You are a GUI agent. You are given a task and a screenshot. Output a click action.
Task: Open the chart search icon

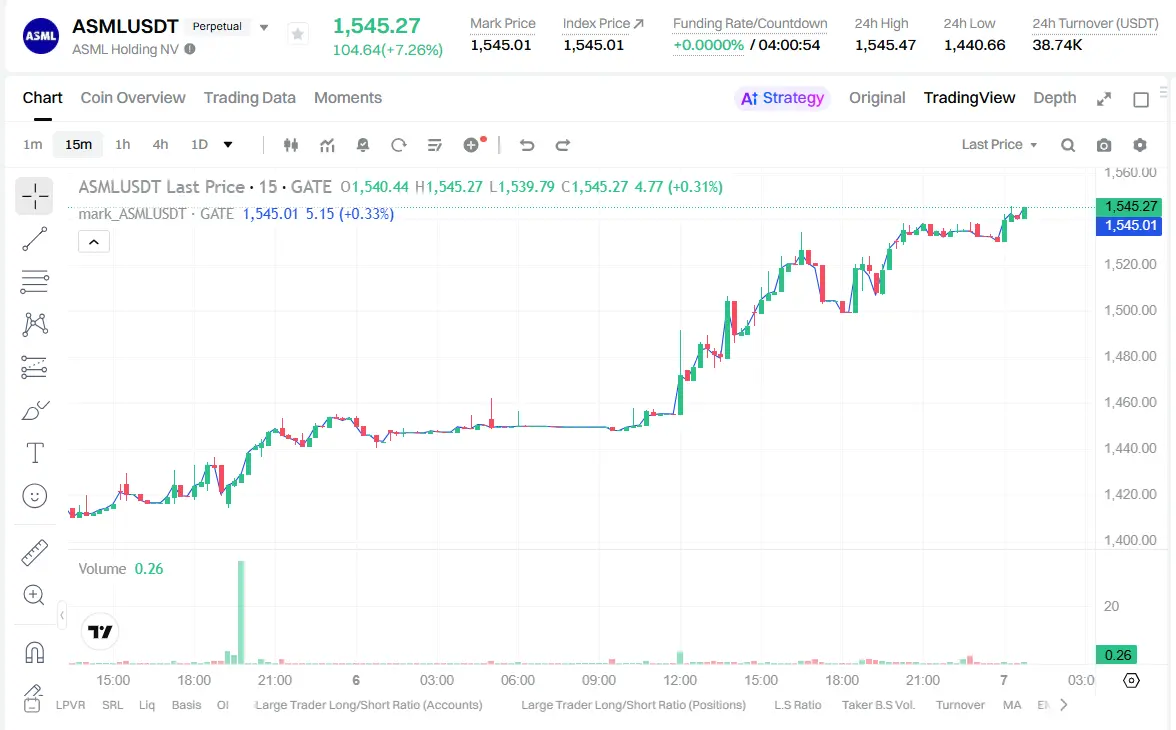[x=1068, y=145]
